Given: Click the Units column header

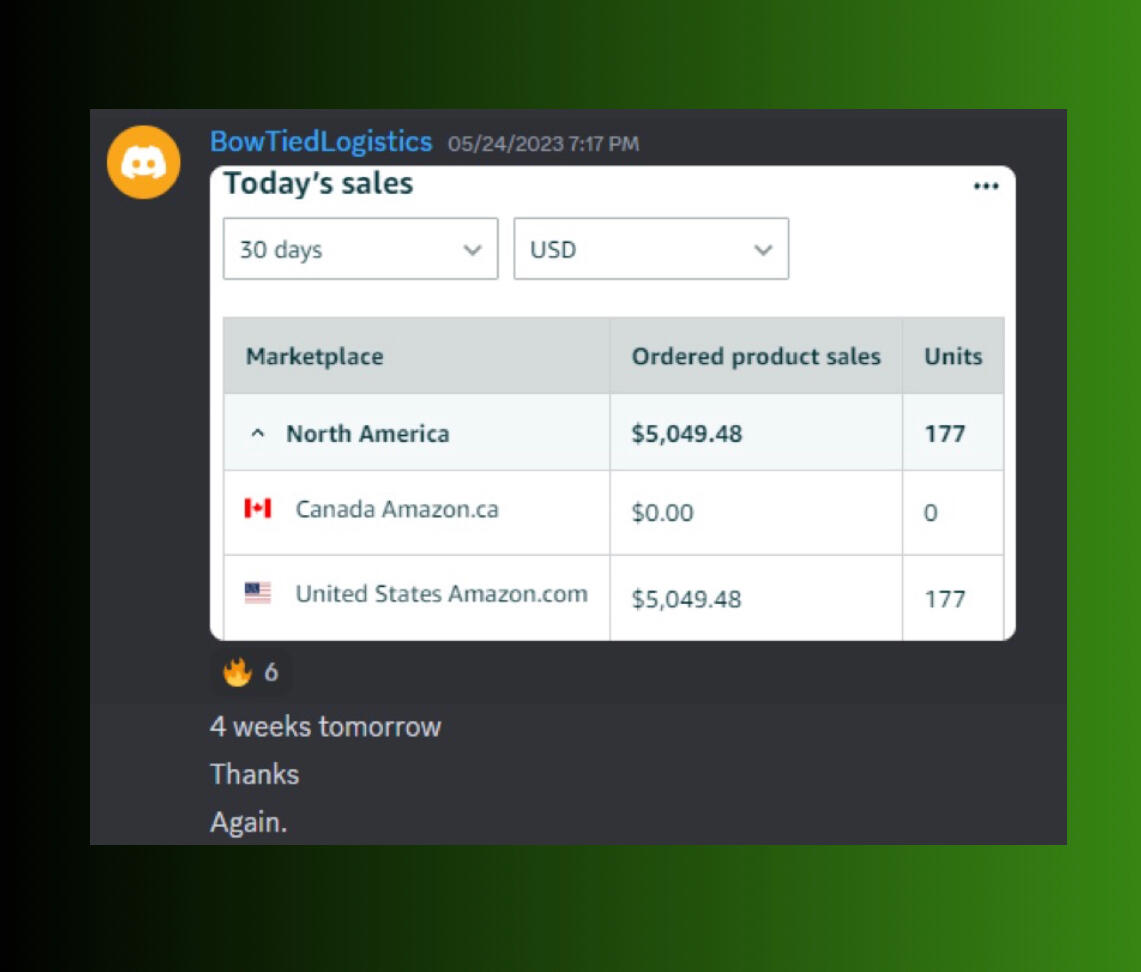Looking at the screenshot, I should coord(953,357).
